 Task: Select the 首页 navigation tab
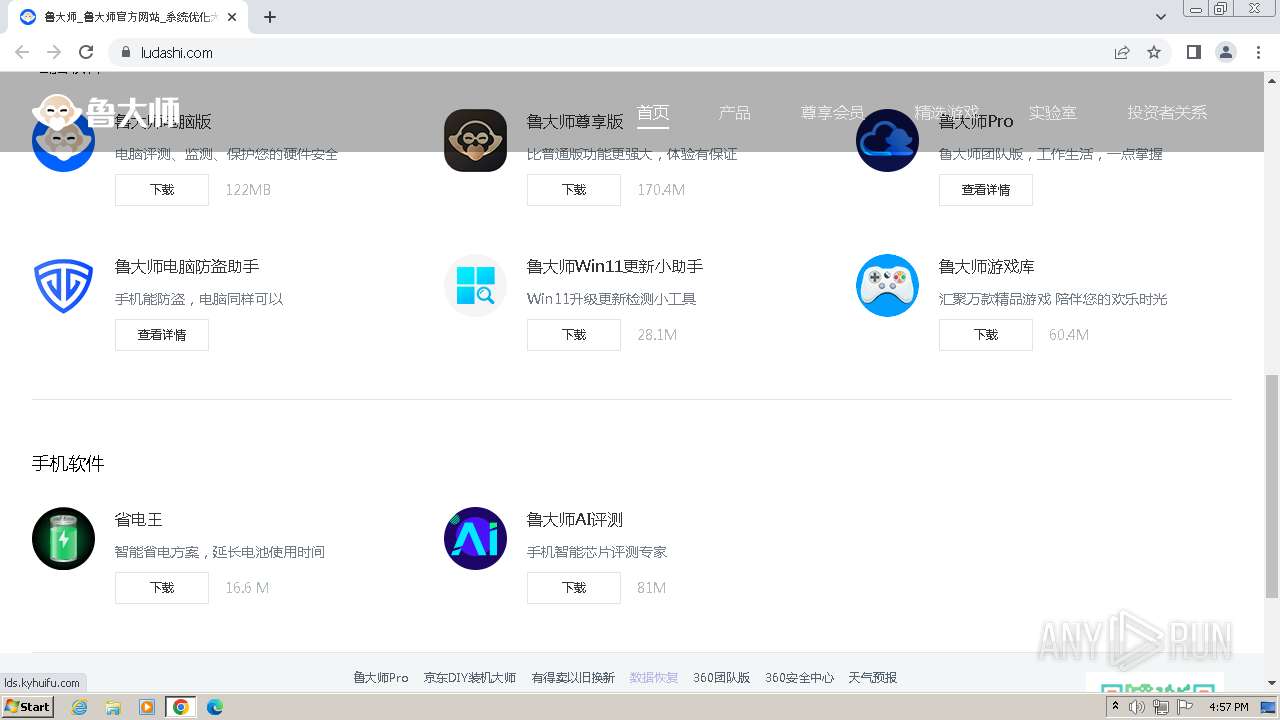click(653, 113)
